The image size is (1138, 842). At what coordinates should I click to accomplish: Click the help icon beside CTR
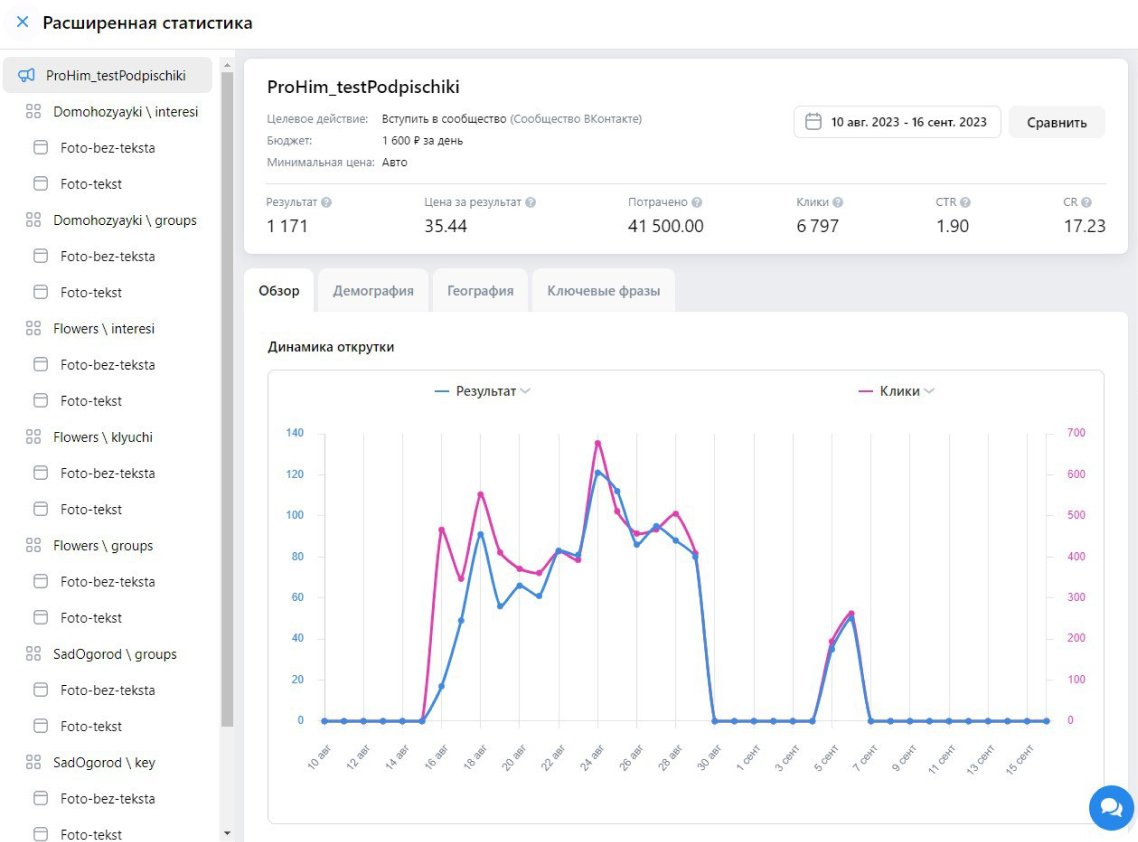(965, 202)
